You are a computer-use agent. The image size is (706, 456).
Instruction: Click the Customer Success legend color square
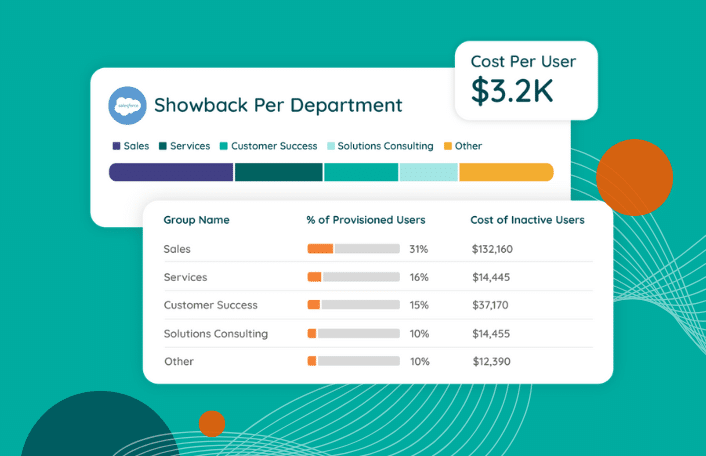(x=223, y=146)
